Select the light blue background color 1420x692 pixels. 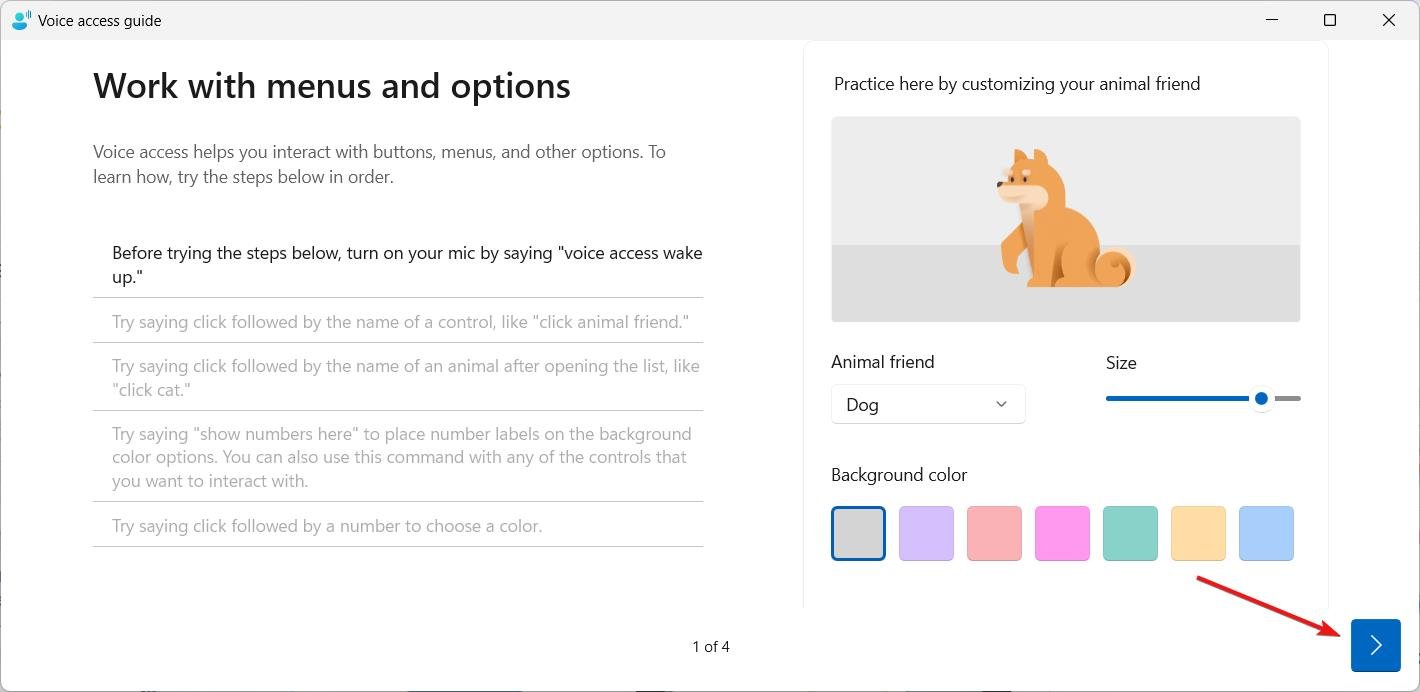[x=1266, y=533]
